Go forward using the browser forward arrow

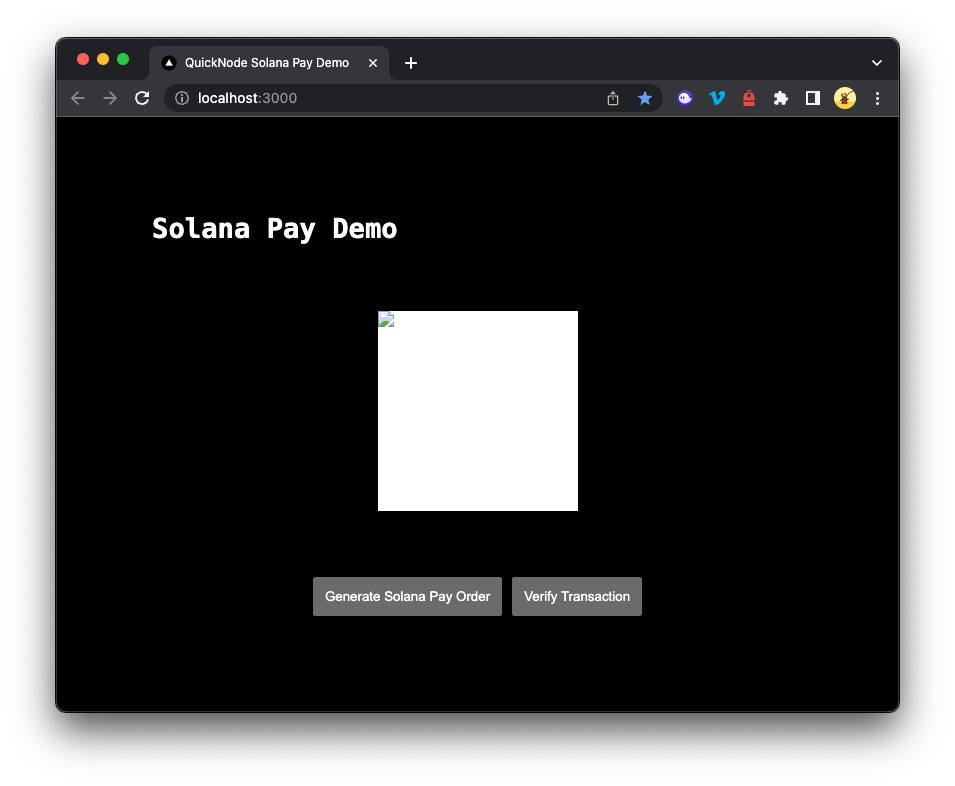[x=110, y=98]
